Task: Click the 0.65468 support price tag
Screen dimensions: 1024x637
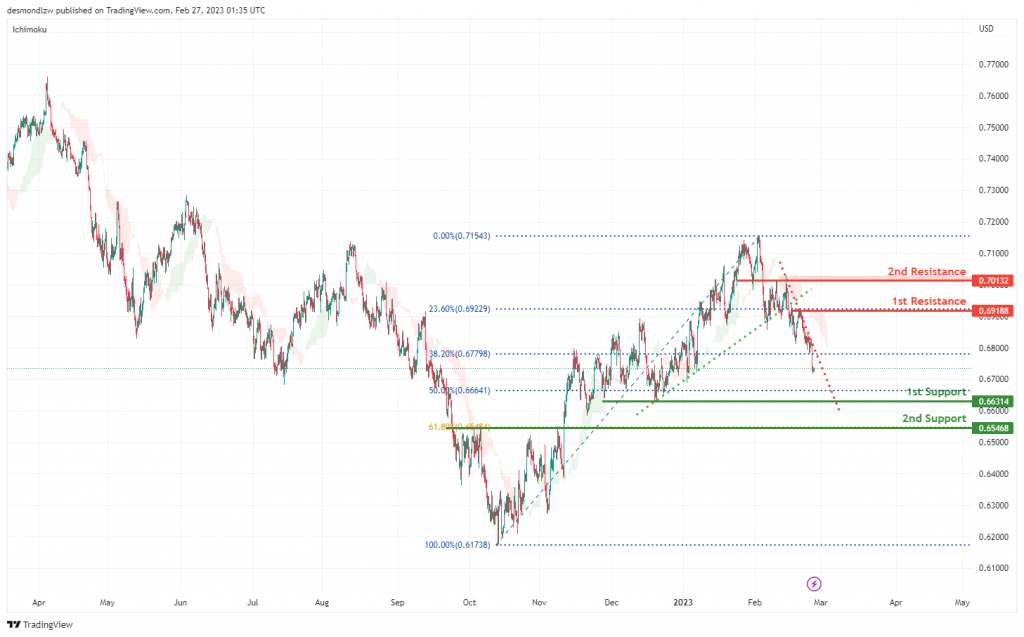Action: coord(993,428)
